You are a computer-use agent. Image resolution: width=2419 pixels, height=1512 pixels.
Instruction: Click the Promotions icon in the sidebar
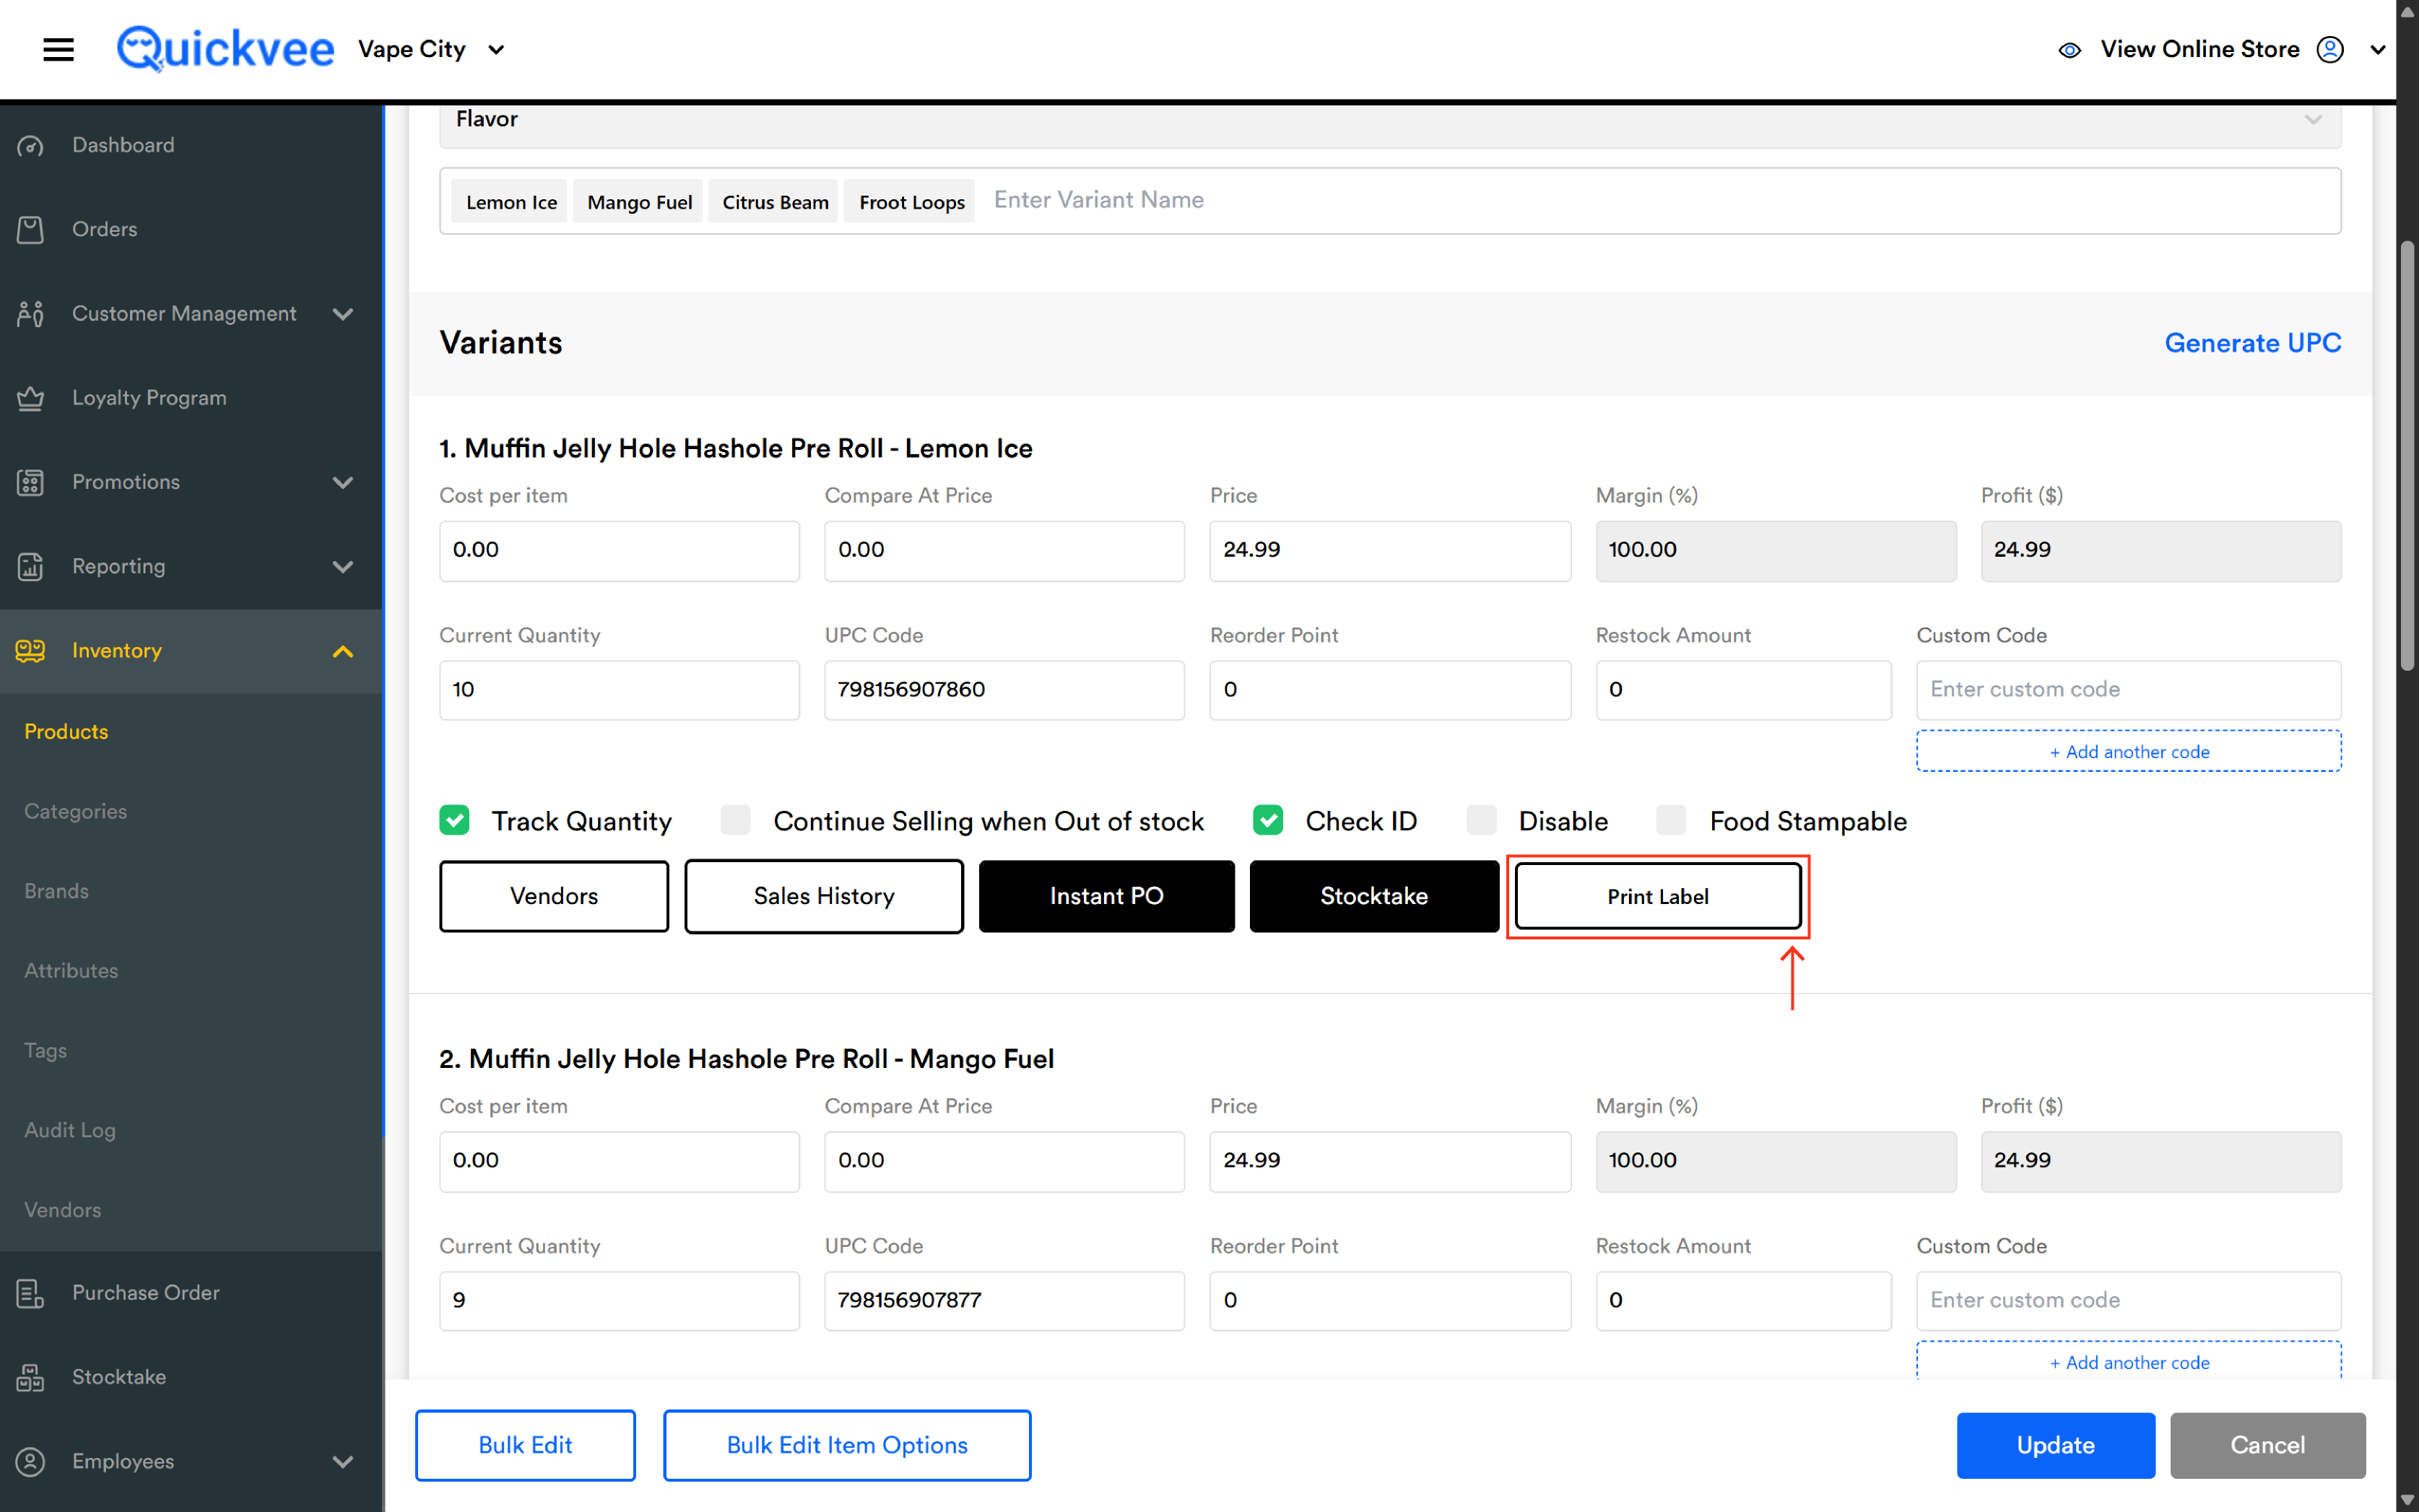click(30, 482)
